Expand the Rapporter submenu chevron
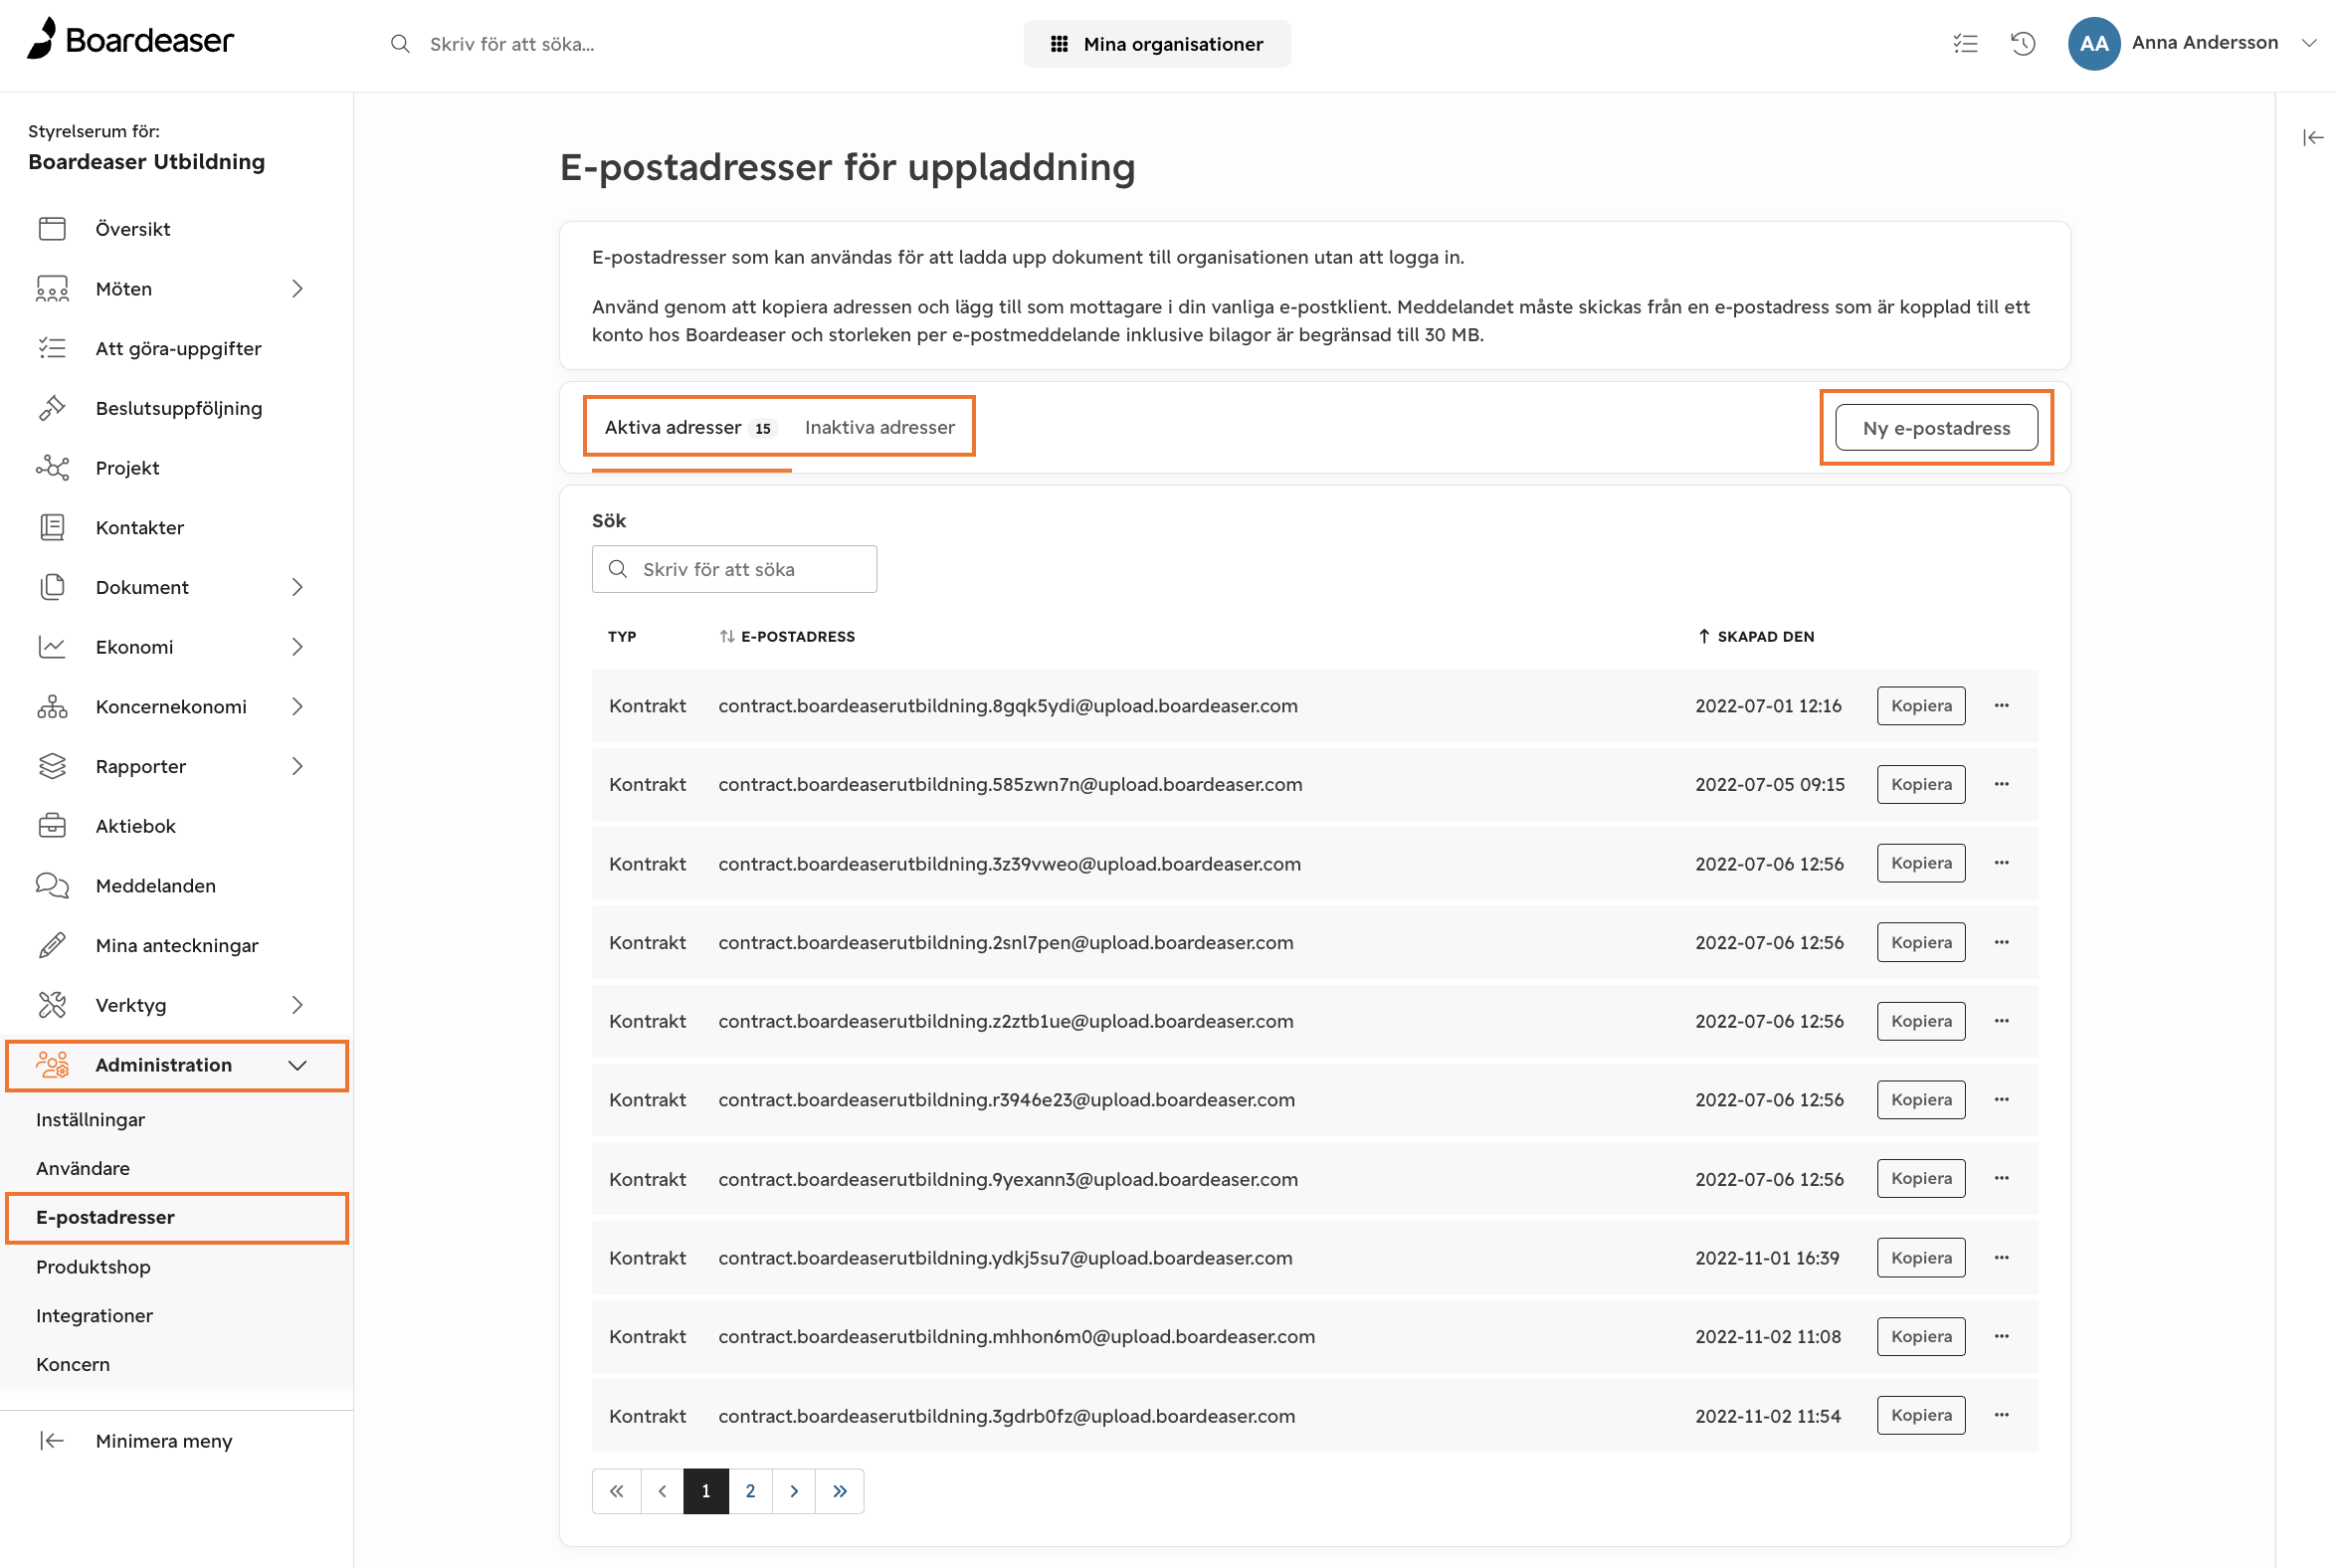The image size is (2336, 1568). point(297,766)
